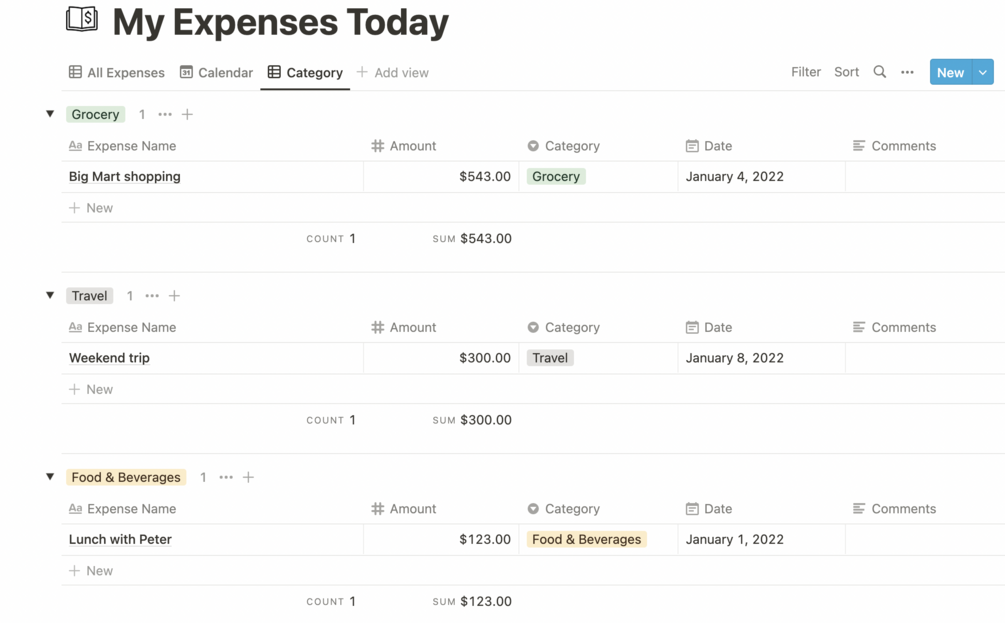Open the three-dot view options menu
This screenshot has width=1005, height=623.
click(x=907, y=72)
